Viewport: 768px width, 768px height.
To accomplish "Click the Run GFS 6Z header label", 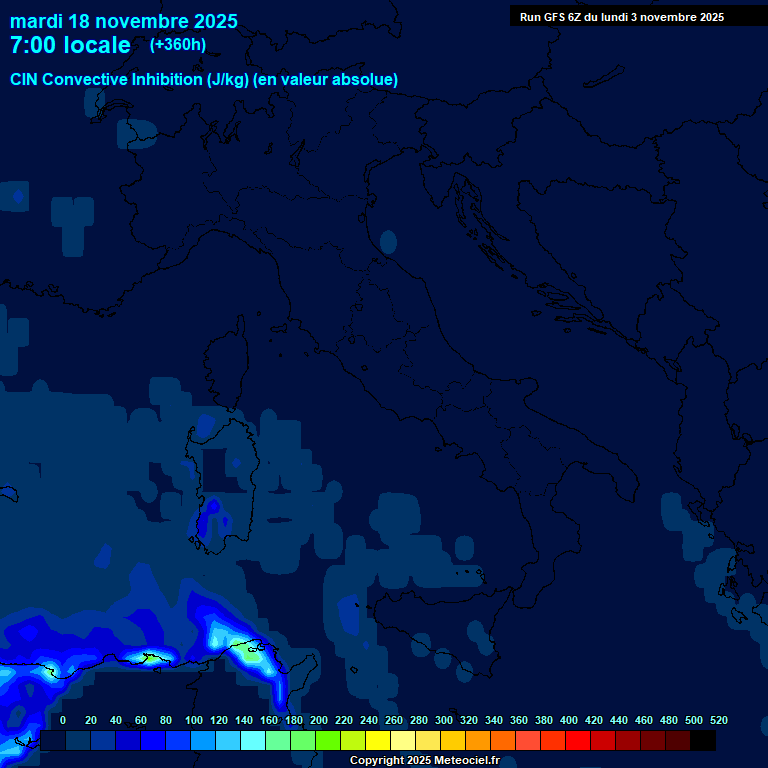I will tap(622, 17).
